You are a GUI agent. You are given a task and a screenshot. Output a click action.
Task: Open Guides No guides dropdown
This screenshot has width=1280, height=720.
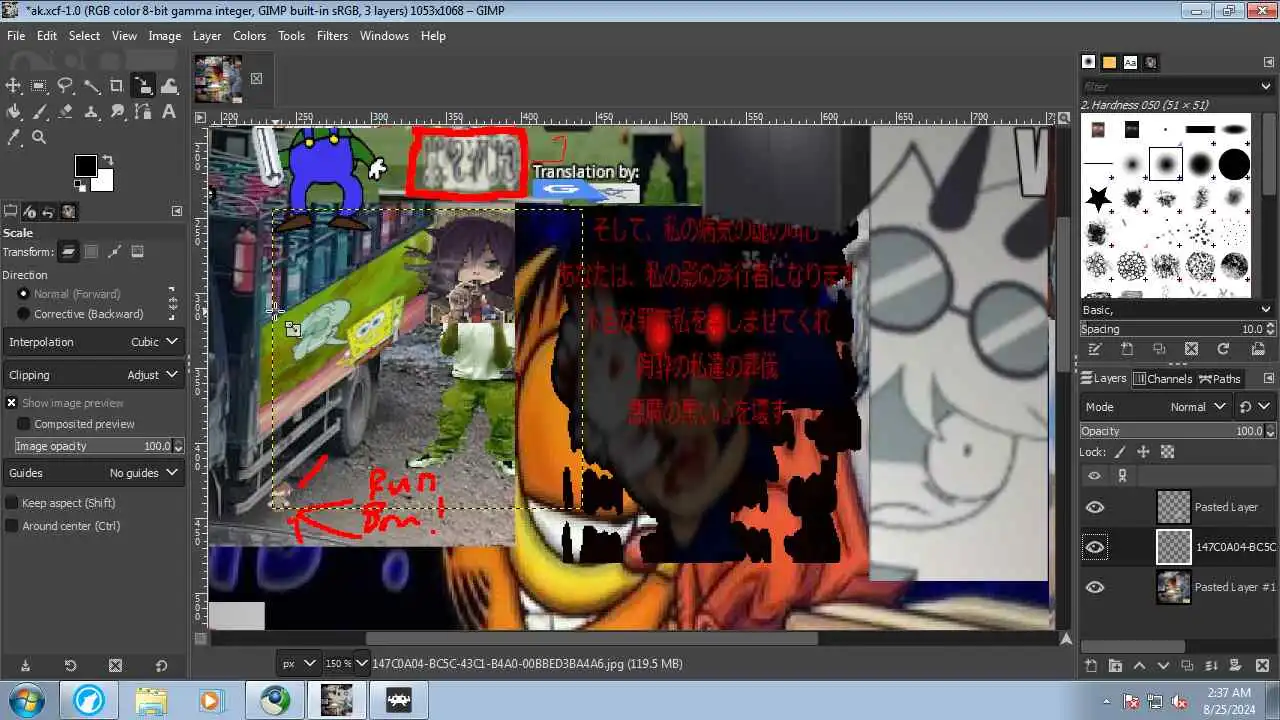point(93,473)
